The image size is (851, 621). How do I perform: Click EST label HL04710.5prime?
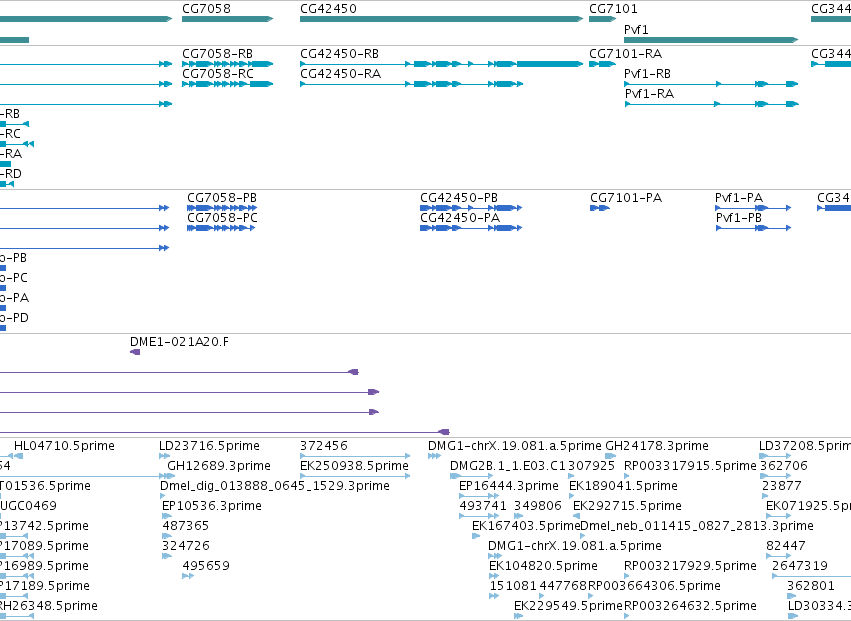[64, 446]
